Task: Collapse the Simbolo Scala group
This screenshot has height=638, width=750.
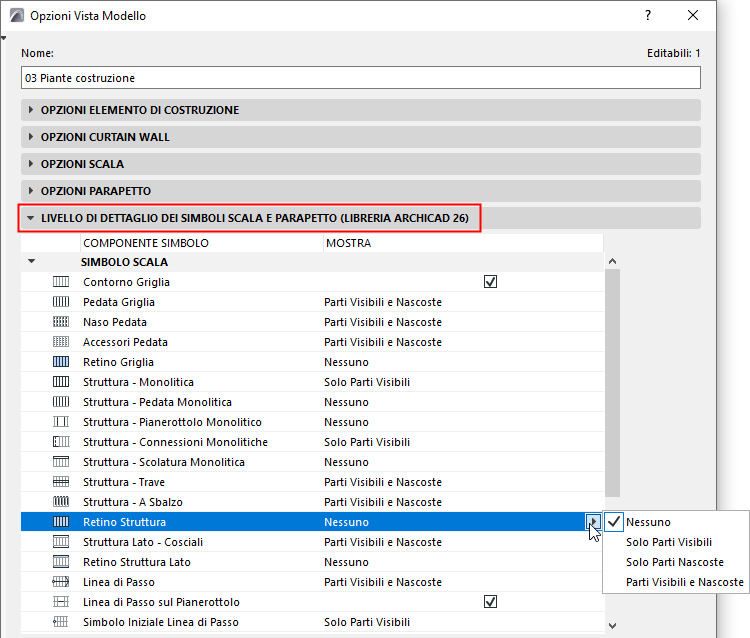Action: pos(32,262)
